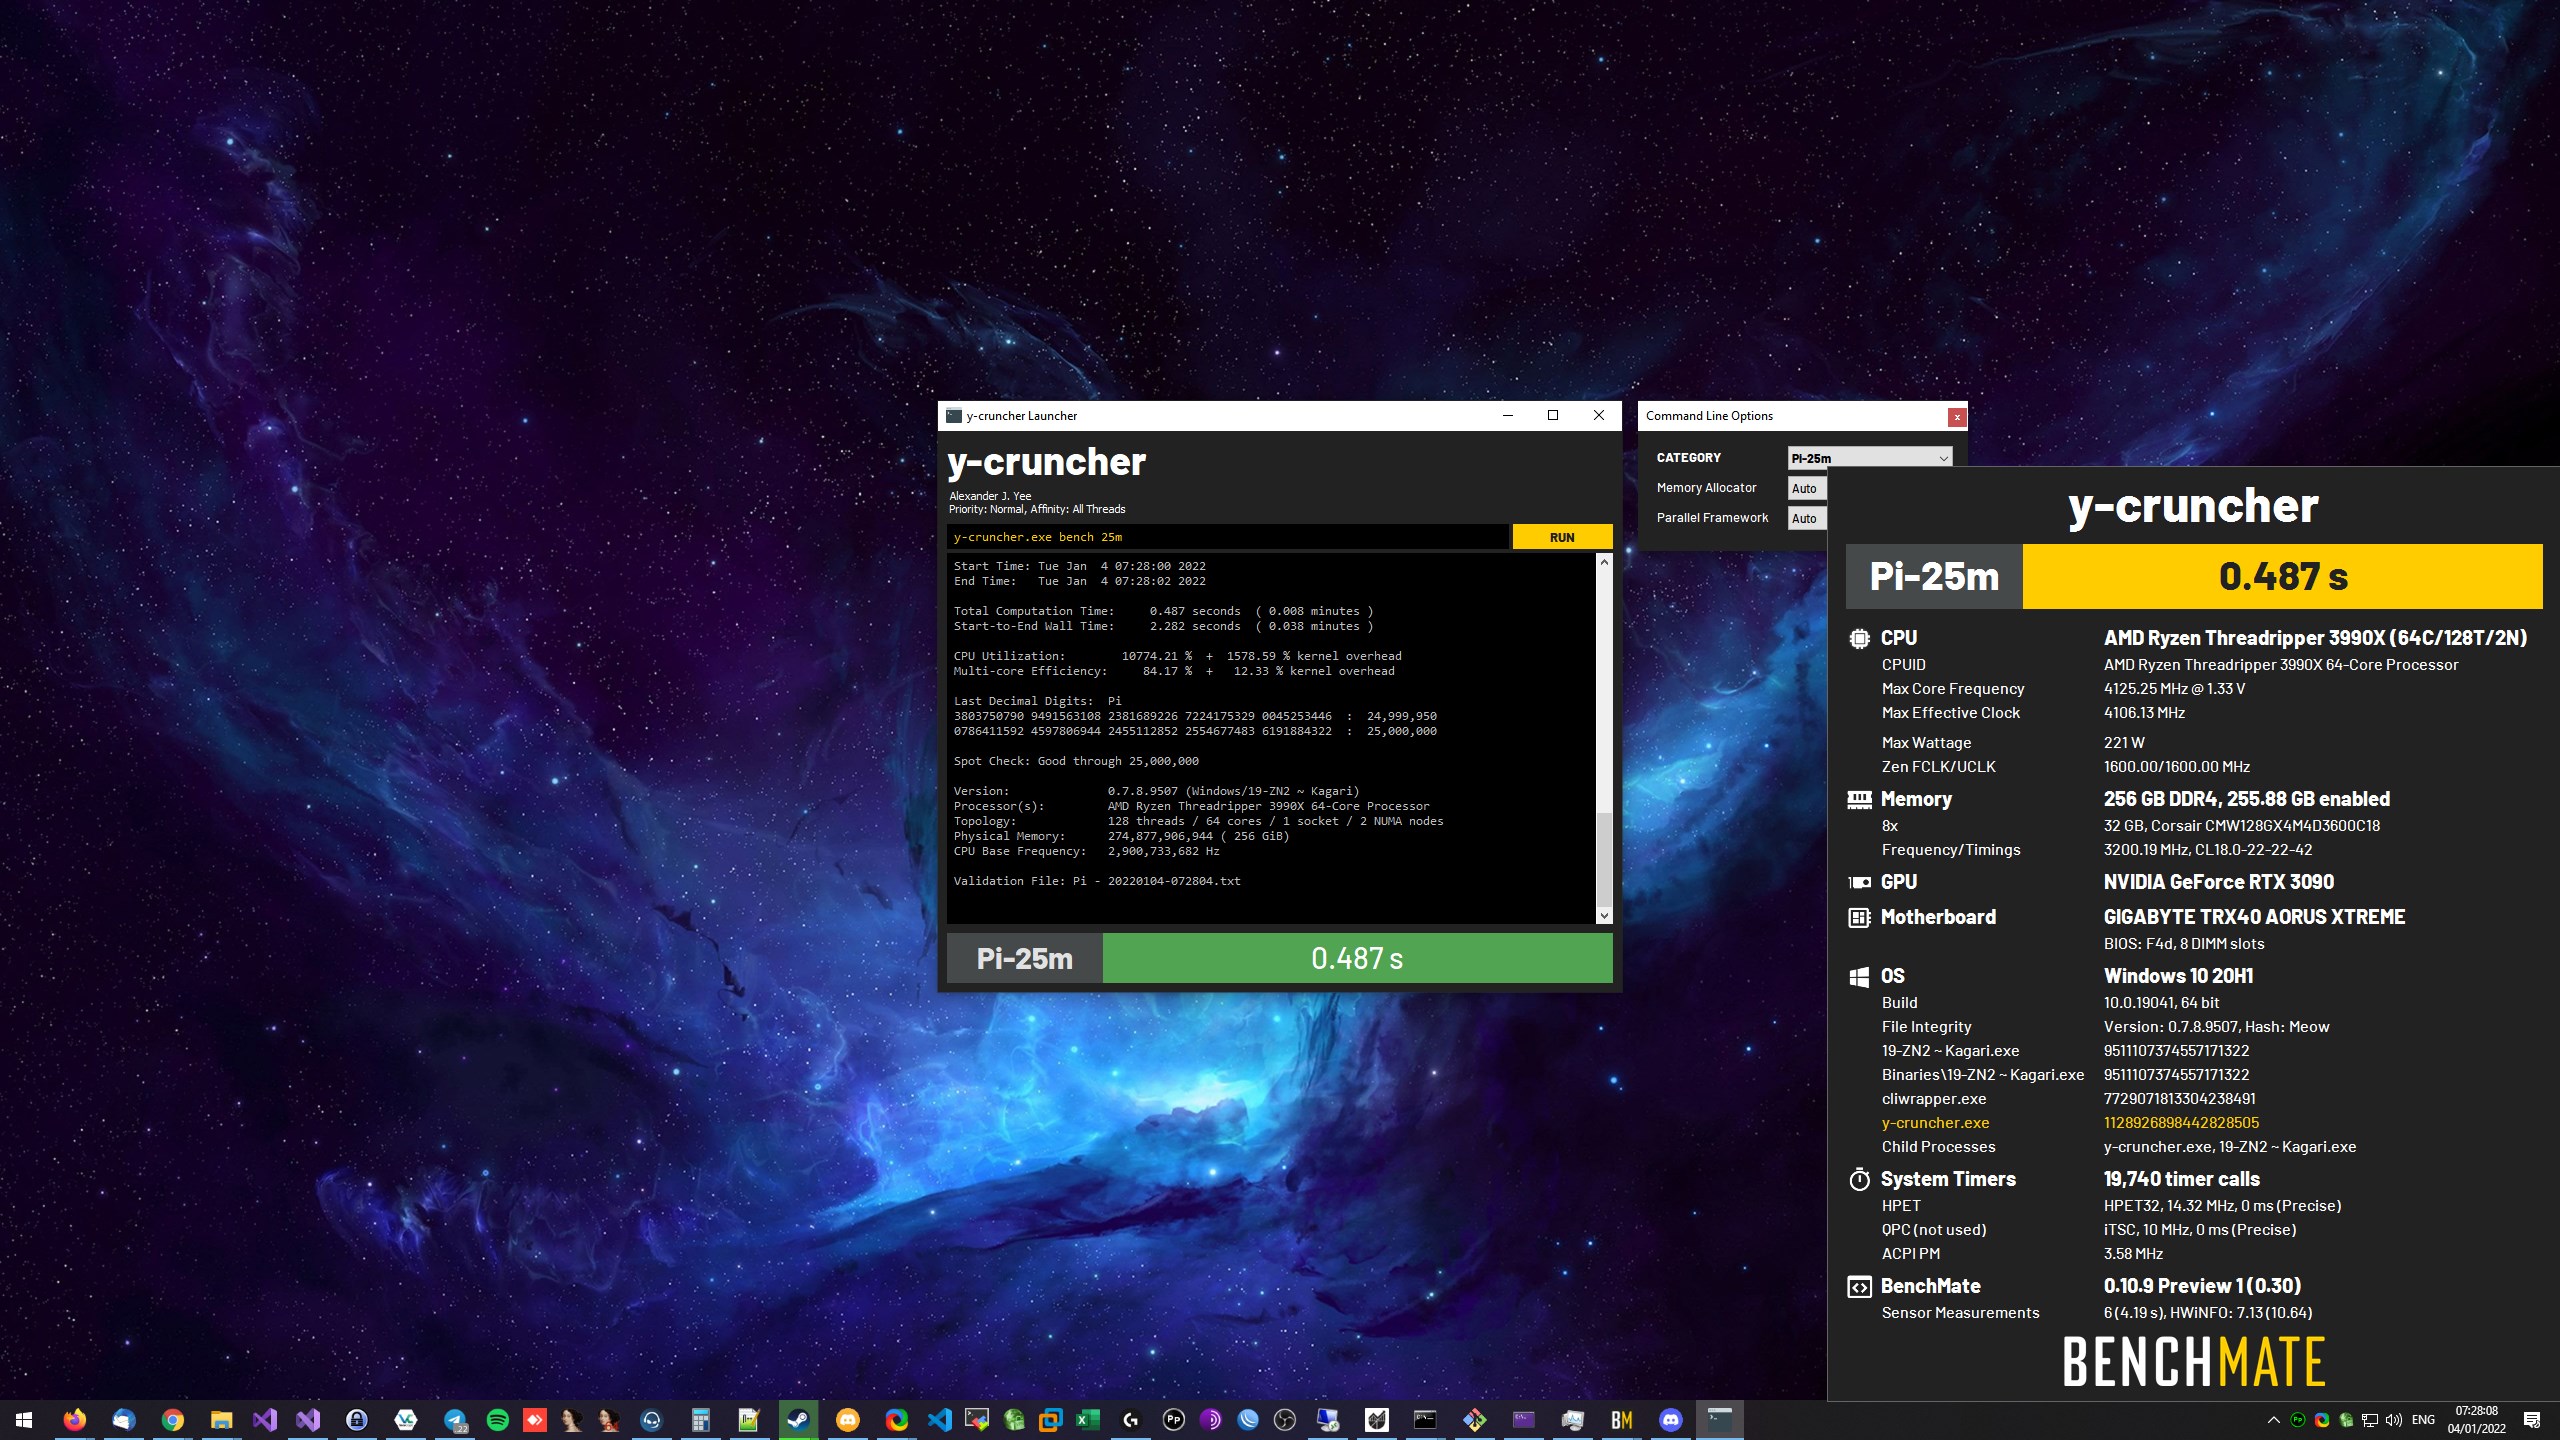Open AnyDesk red icon in taskbar
The width and height of the screenshot is (2560, 1440).
point(535,1420)
